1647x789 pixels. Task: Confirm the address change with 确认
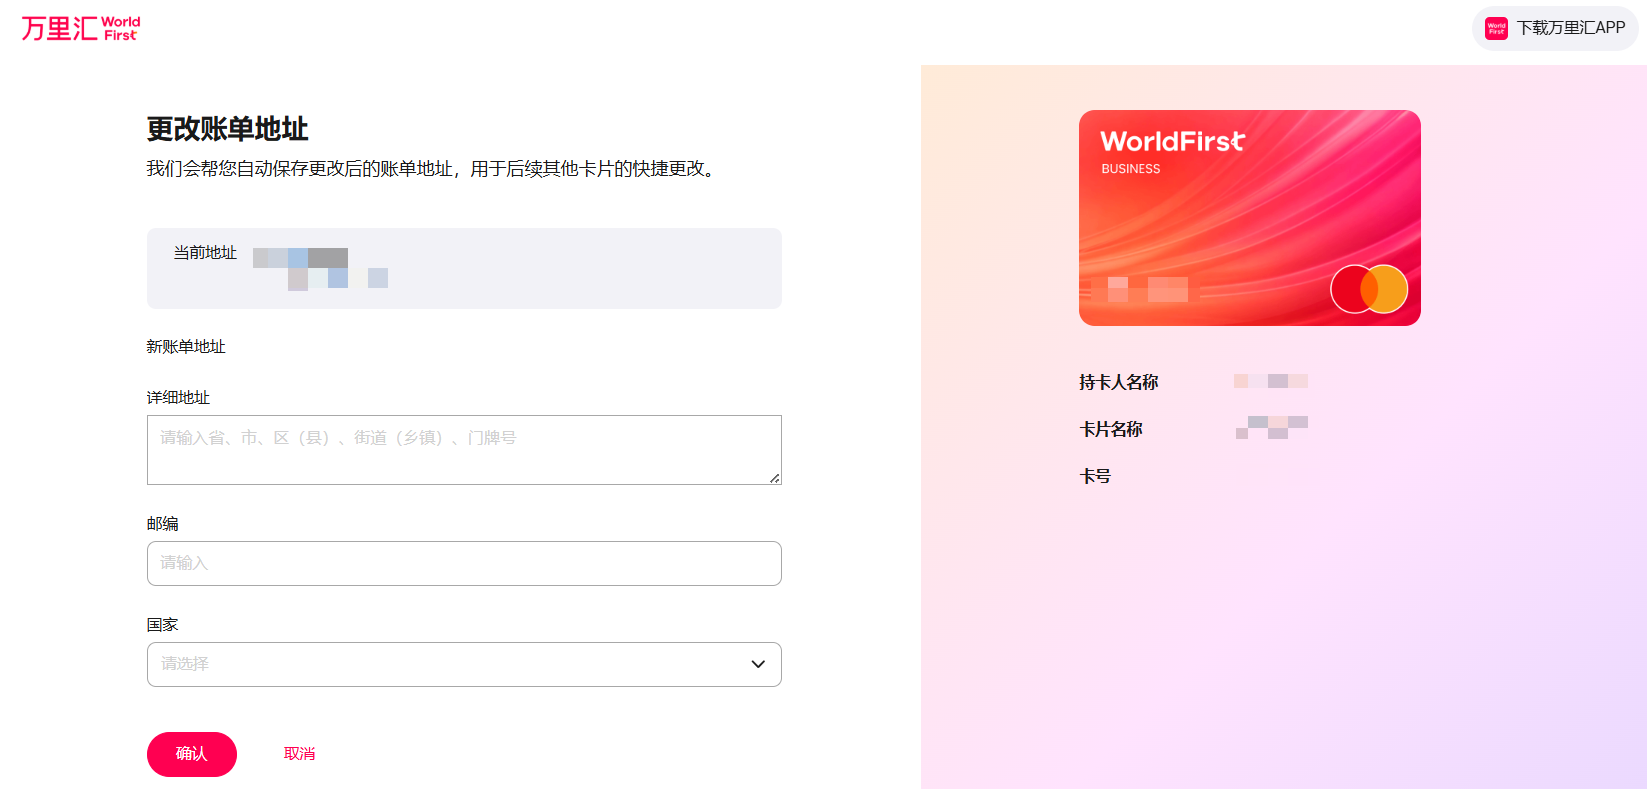click(192, 754)
